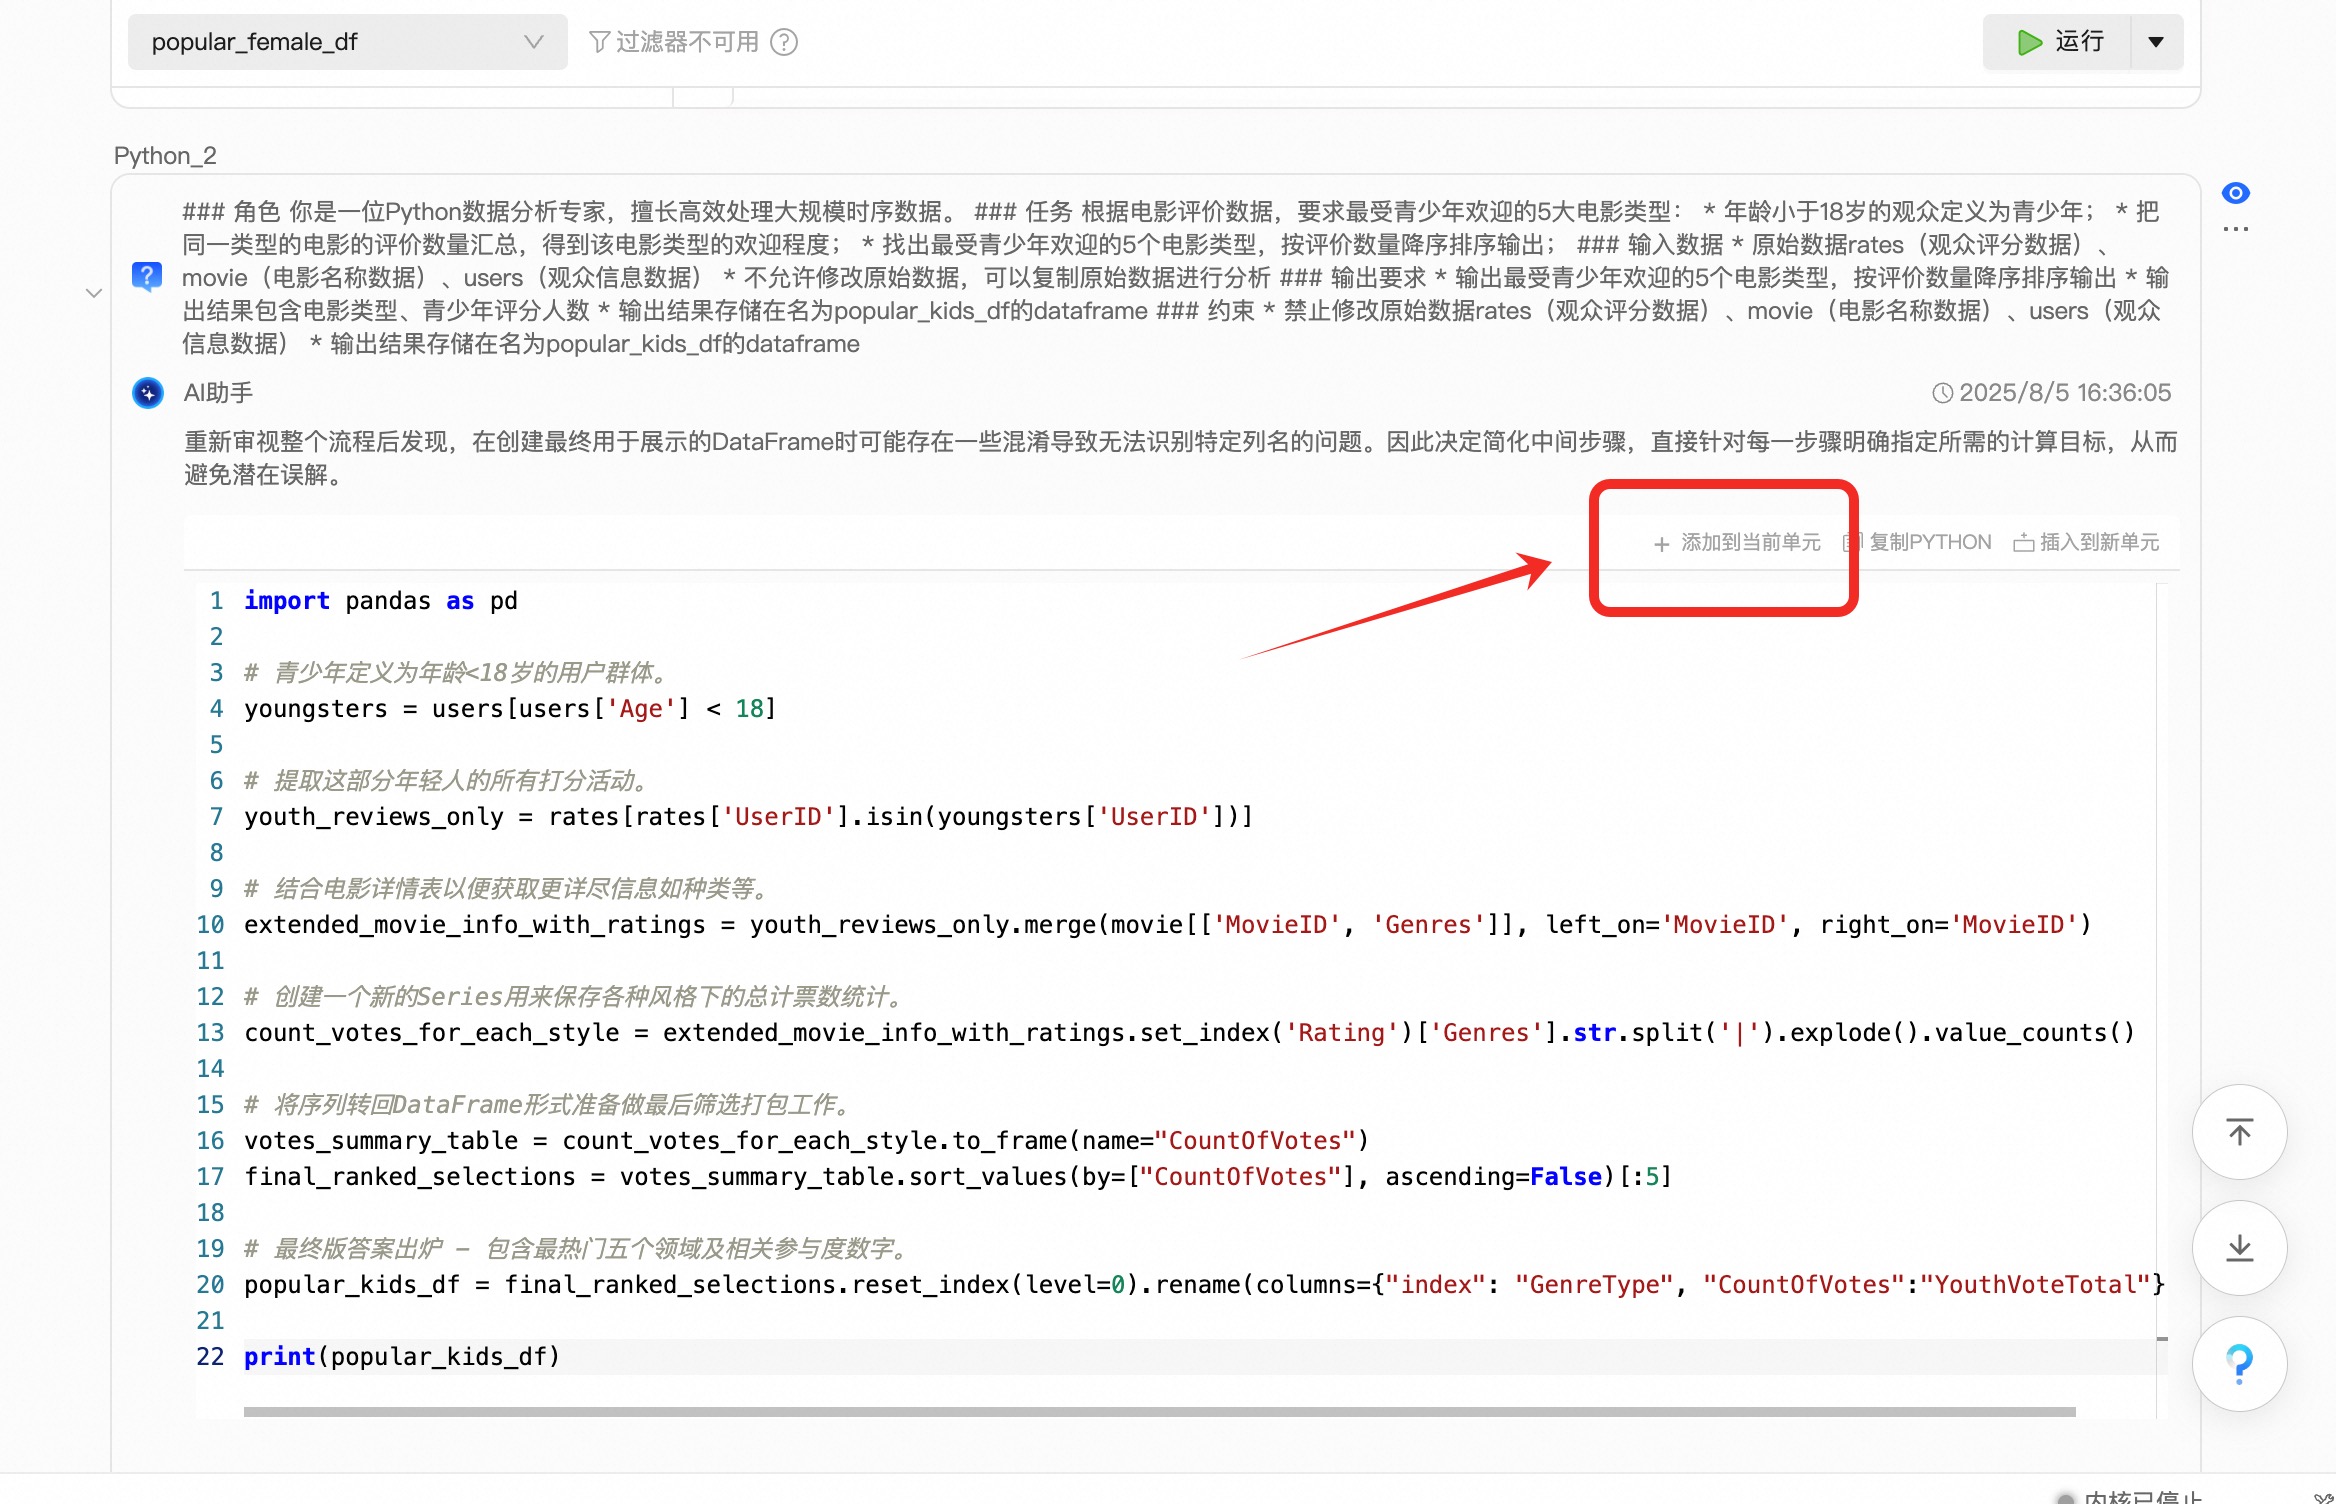
Task: Collapse the Python_2 cell with left chevron
Action: (x=94, y=293)
